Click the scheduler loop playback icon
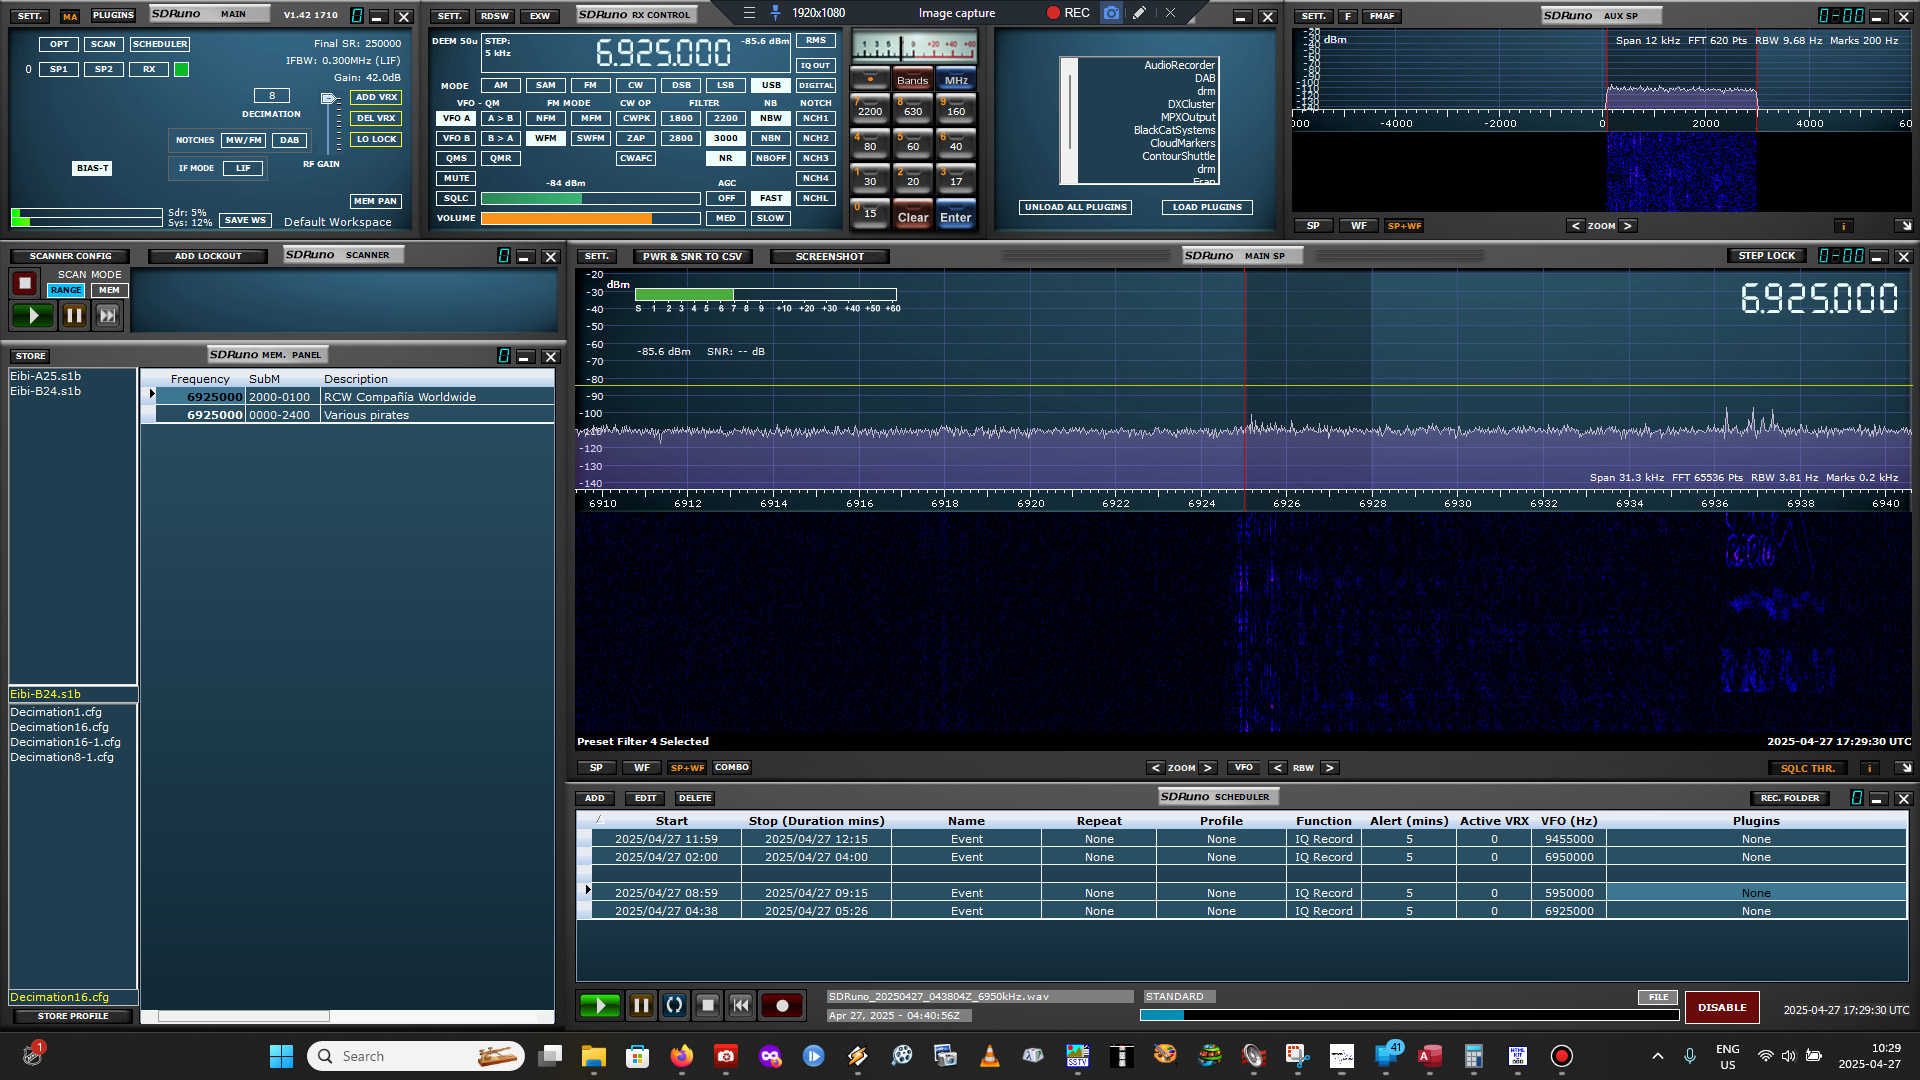The width and height of the screenshot is (1920, 1080). (x=674, y=1006)
